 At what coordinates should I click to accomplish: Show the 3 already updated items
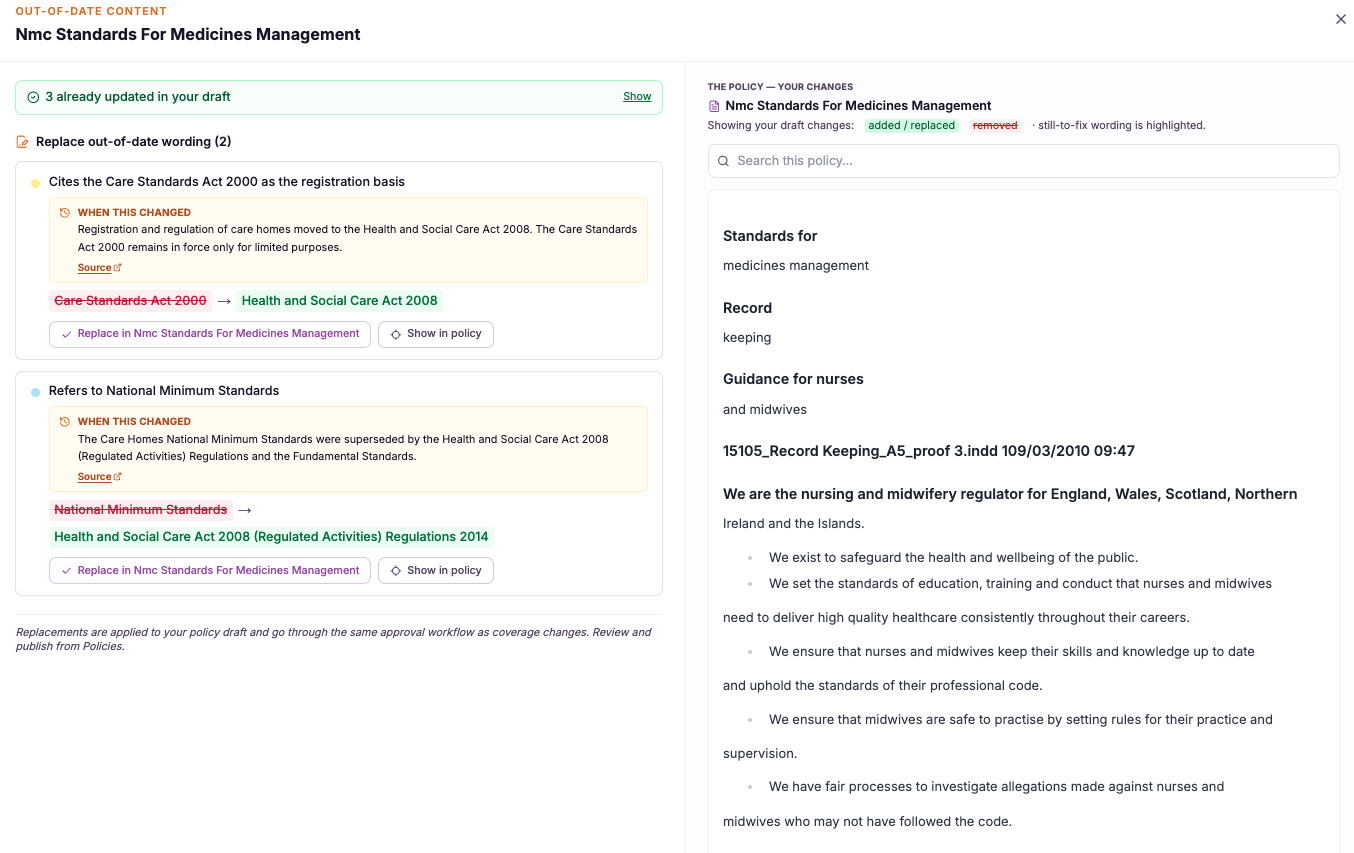pos(637,97)
